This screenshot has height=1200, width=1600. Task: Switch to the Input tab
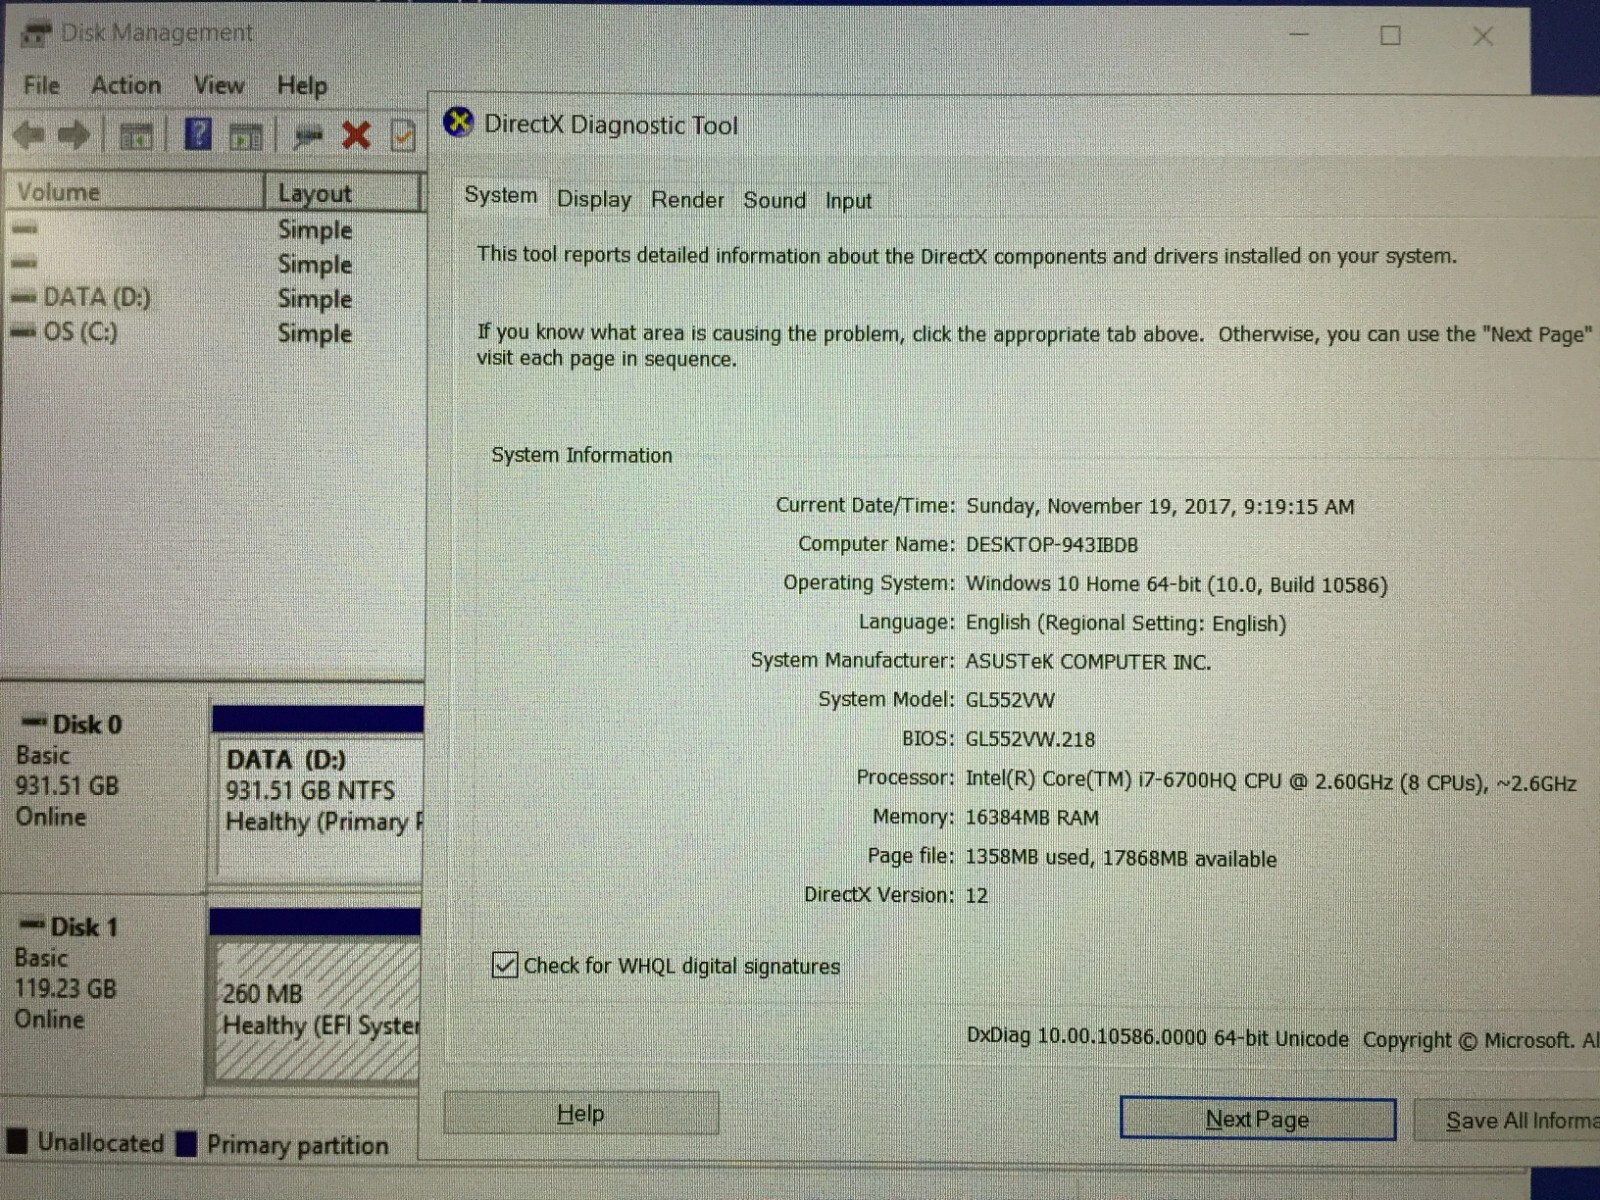[848, 201]
